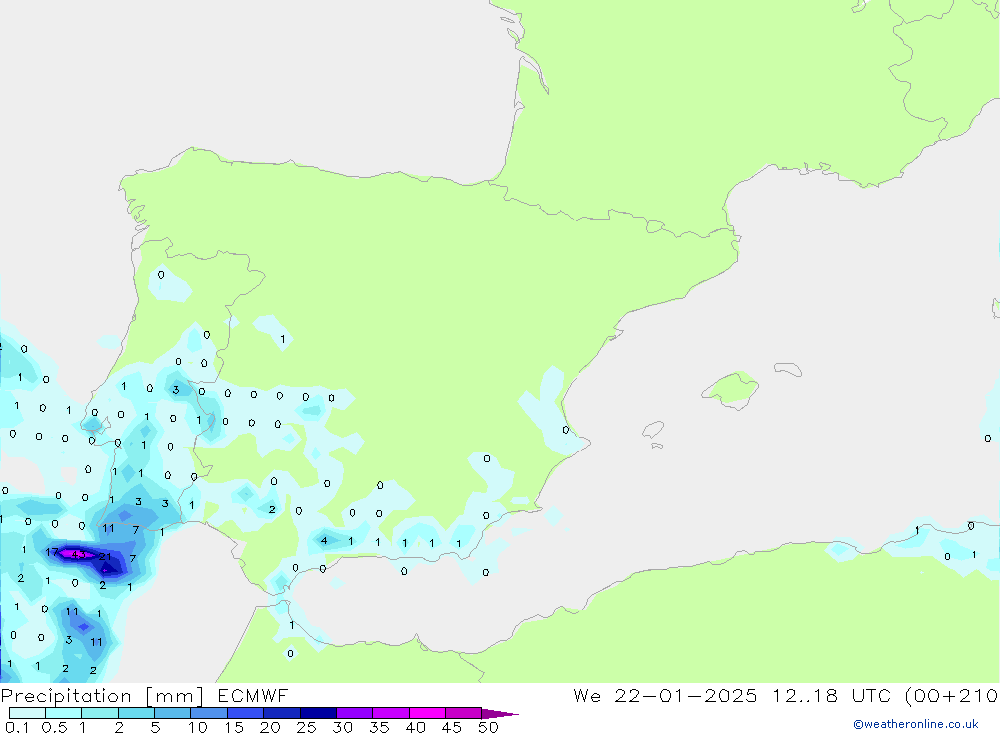Viewport: 1000px width, 733px height.
Task: Click Mallorca island on the map
Action: (x=730, y=388)
